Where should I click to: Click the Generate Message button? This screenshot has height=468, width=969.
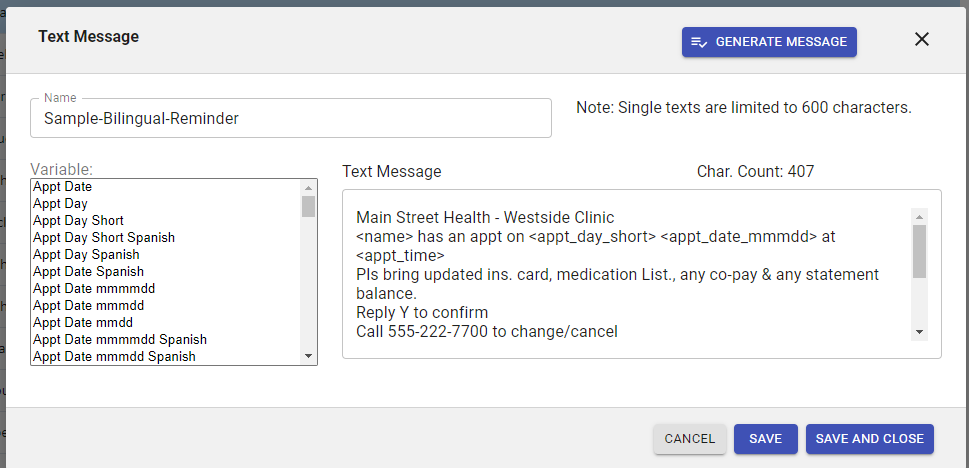tap(769, 42)
